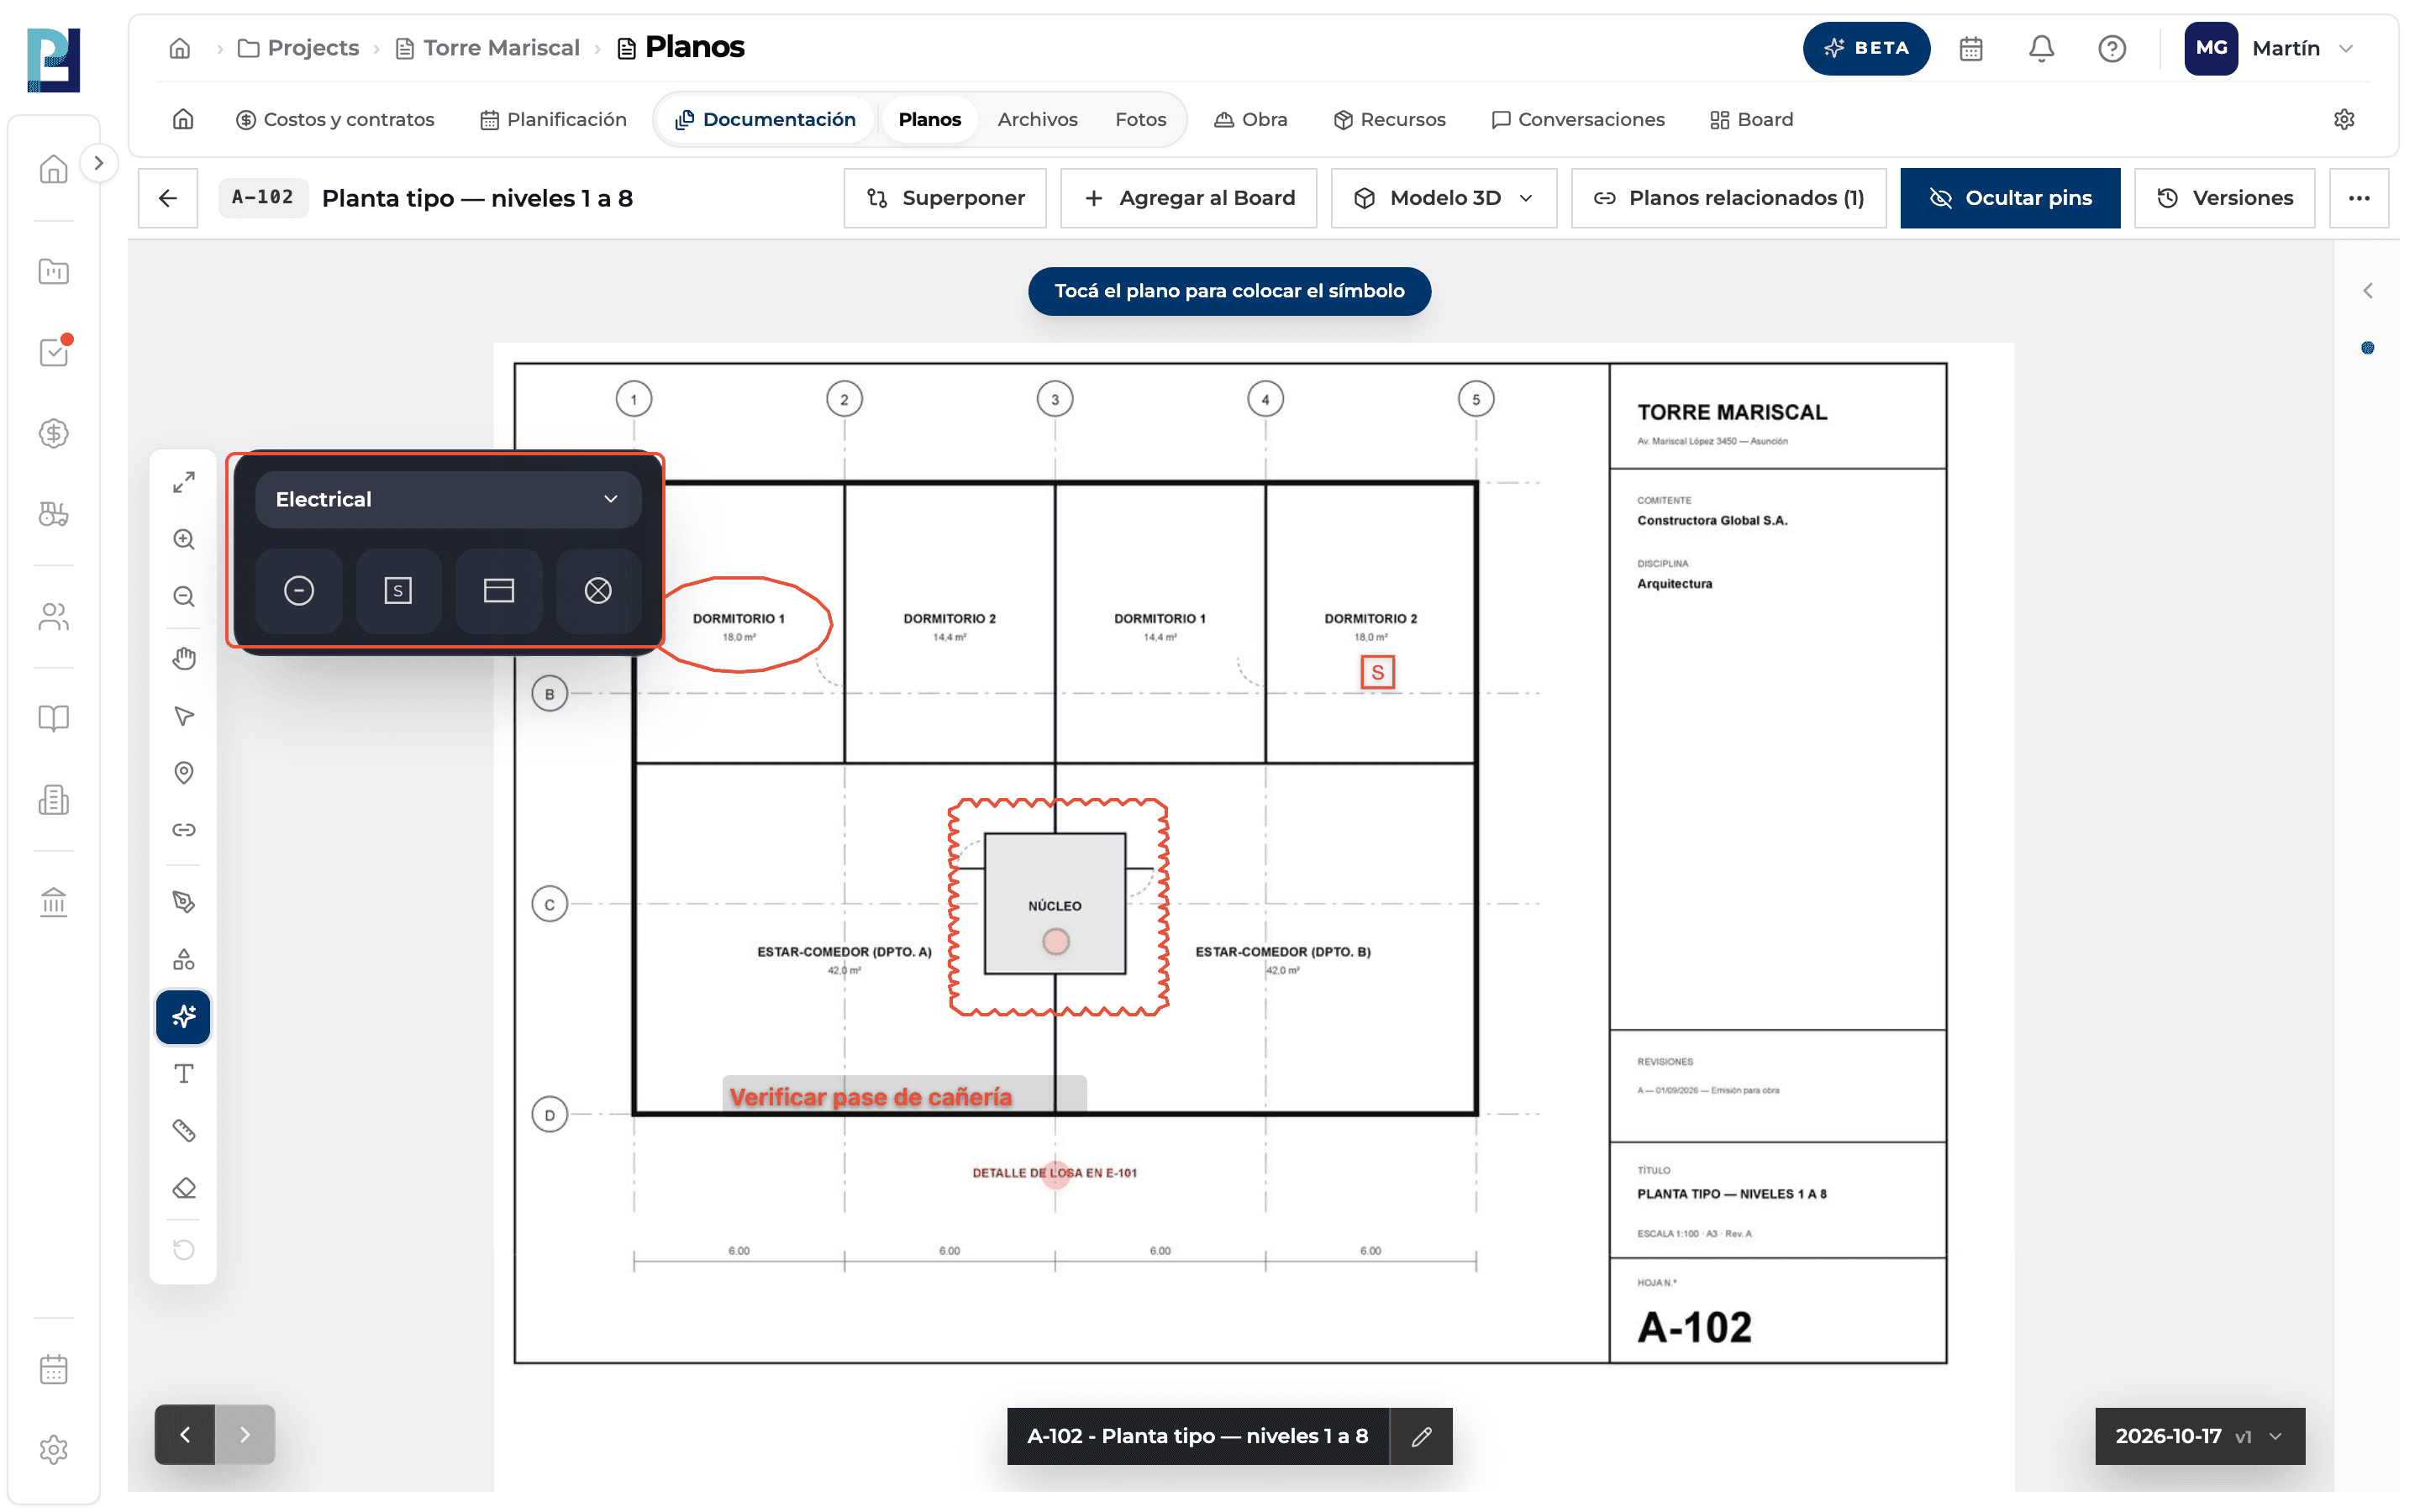Viewport: 2420px width, 1512px height.
Task: Open the Electrical symbol category dropdown
Action: tap(448, 499)
